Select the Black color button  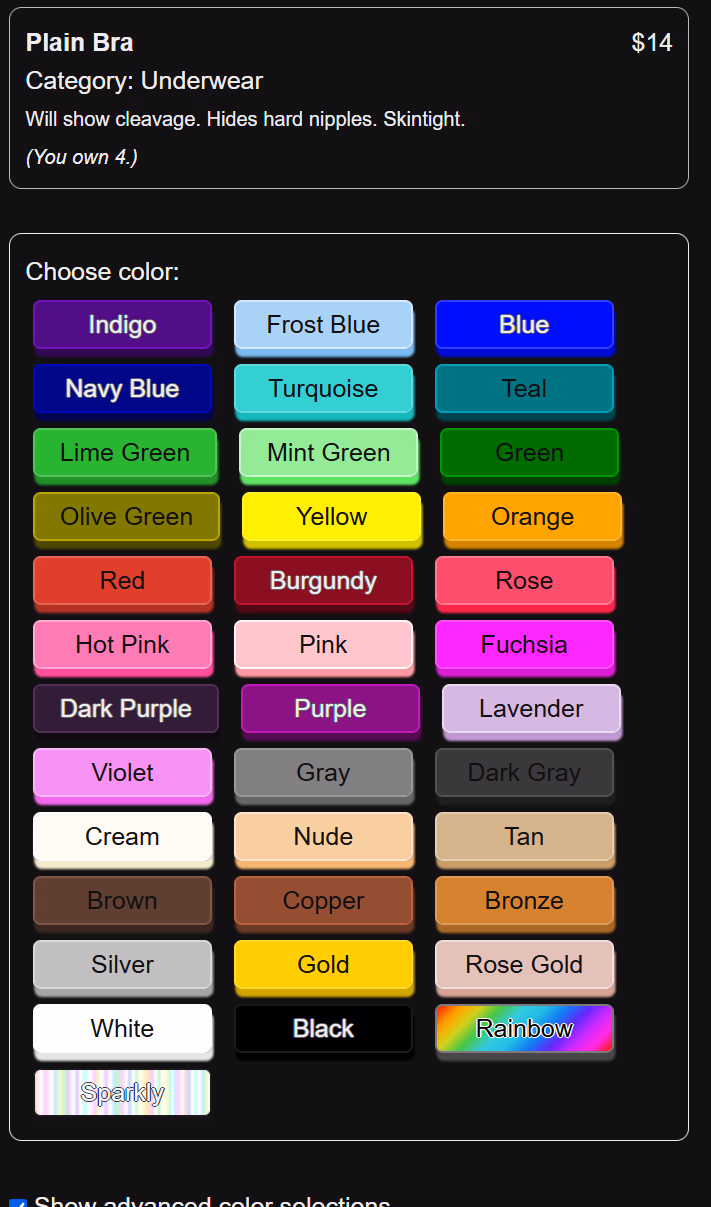coord(323,1029)
